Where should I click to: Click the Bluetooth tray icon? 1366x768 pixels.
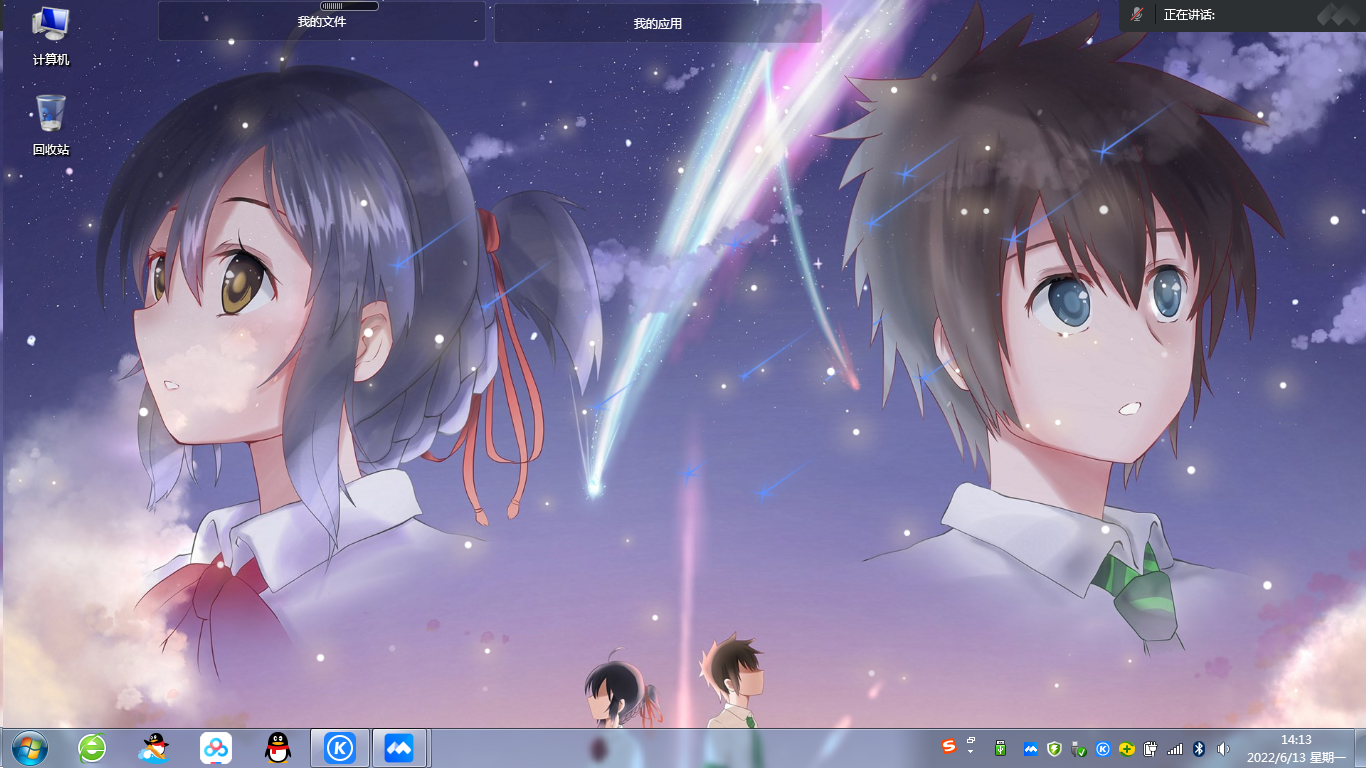pyautogui.click(x=1199, y=748)
